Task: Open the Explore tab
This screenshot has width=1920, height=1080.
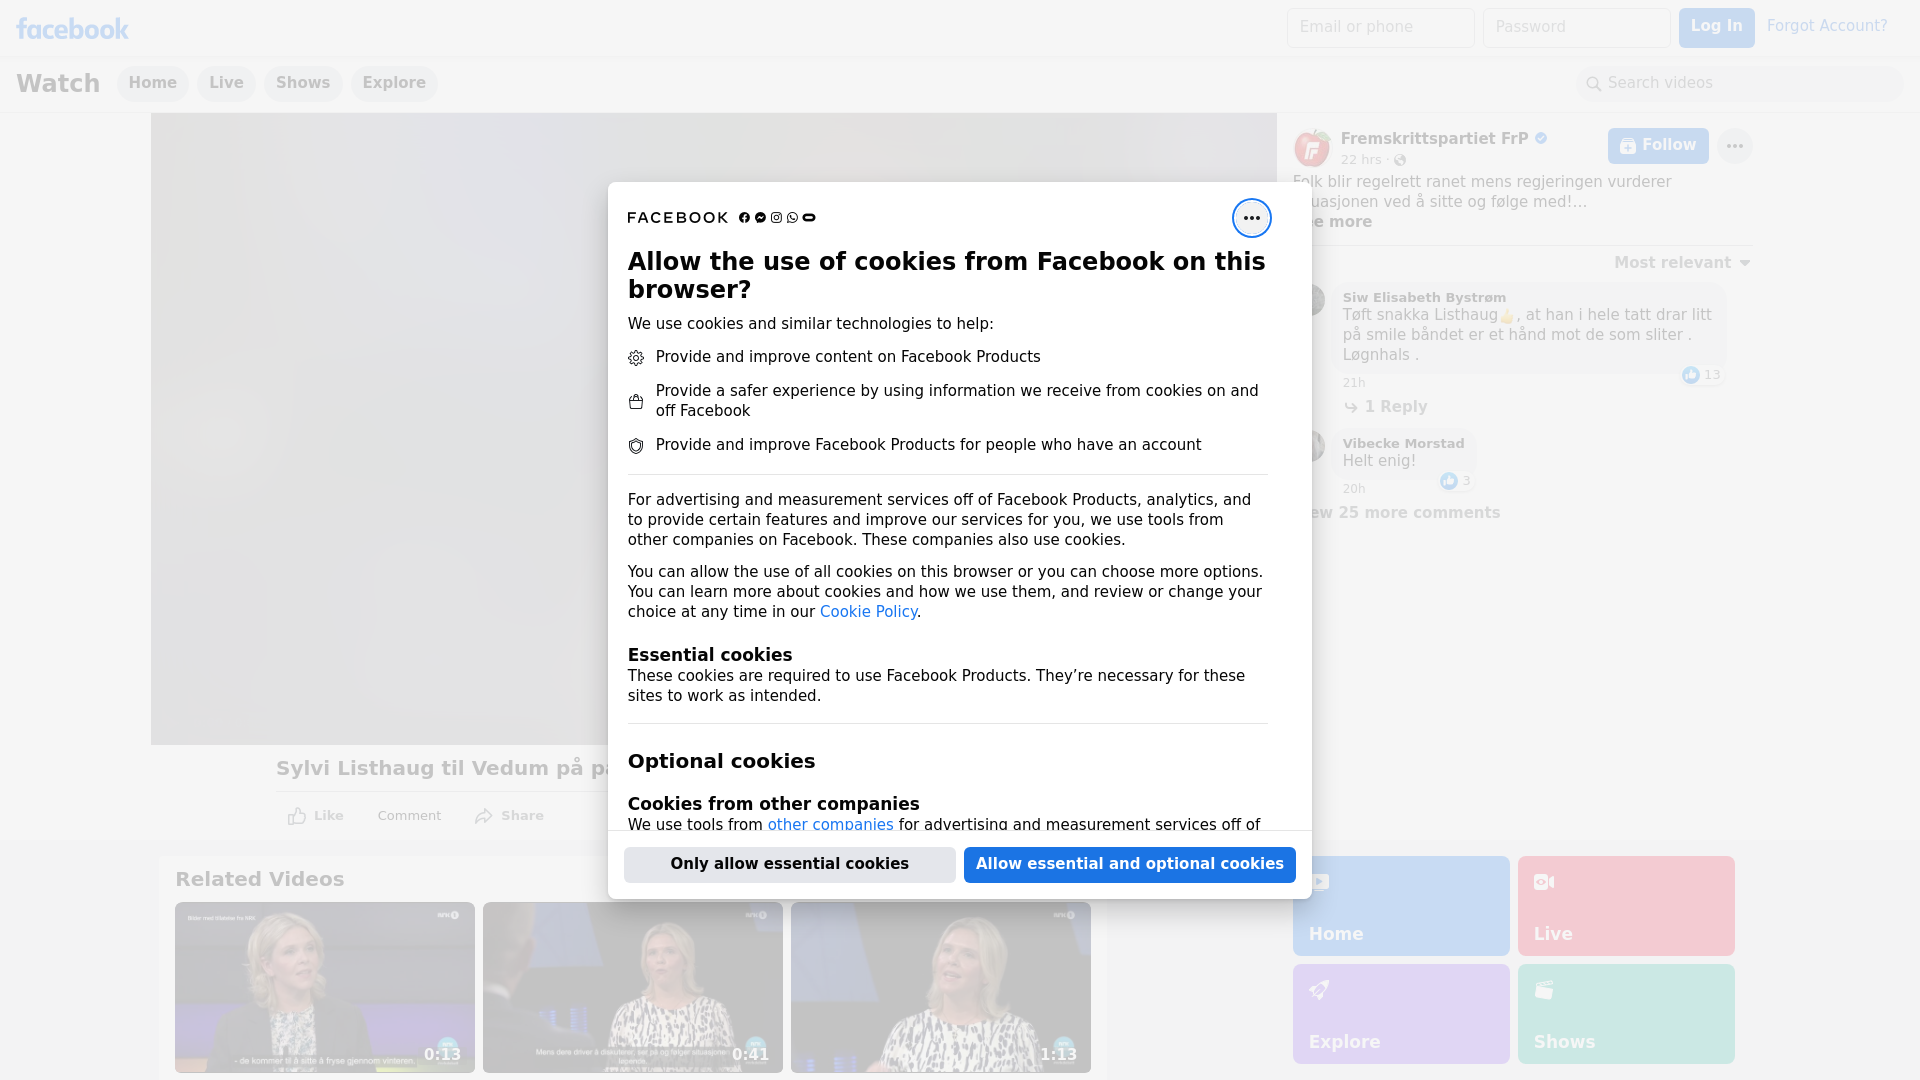Action: (x=394, y=83)
